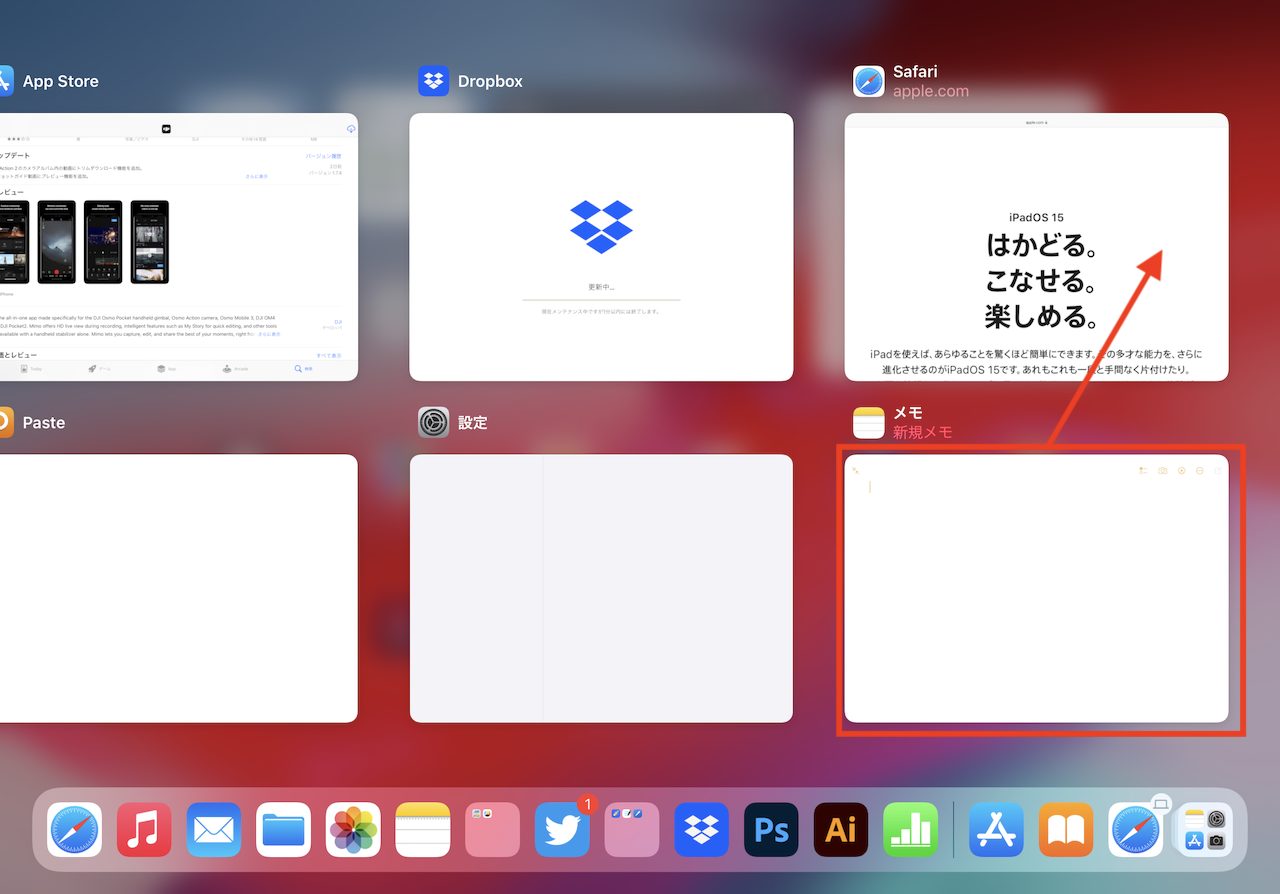The height and width of the screenshot is (894, 1280).
Task: Open the purple app folder in dock
Action: click(x=632, y=830)
